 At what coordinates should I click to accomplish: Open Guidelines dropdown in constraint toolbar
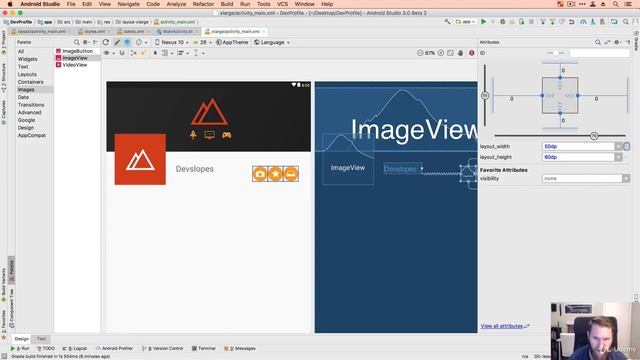click(x=199, y=53)
